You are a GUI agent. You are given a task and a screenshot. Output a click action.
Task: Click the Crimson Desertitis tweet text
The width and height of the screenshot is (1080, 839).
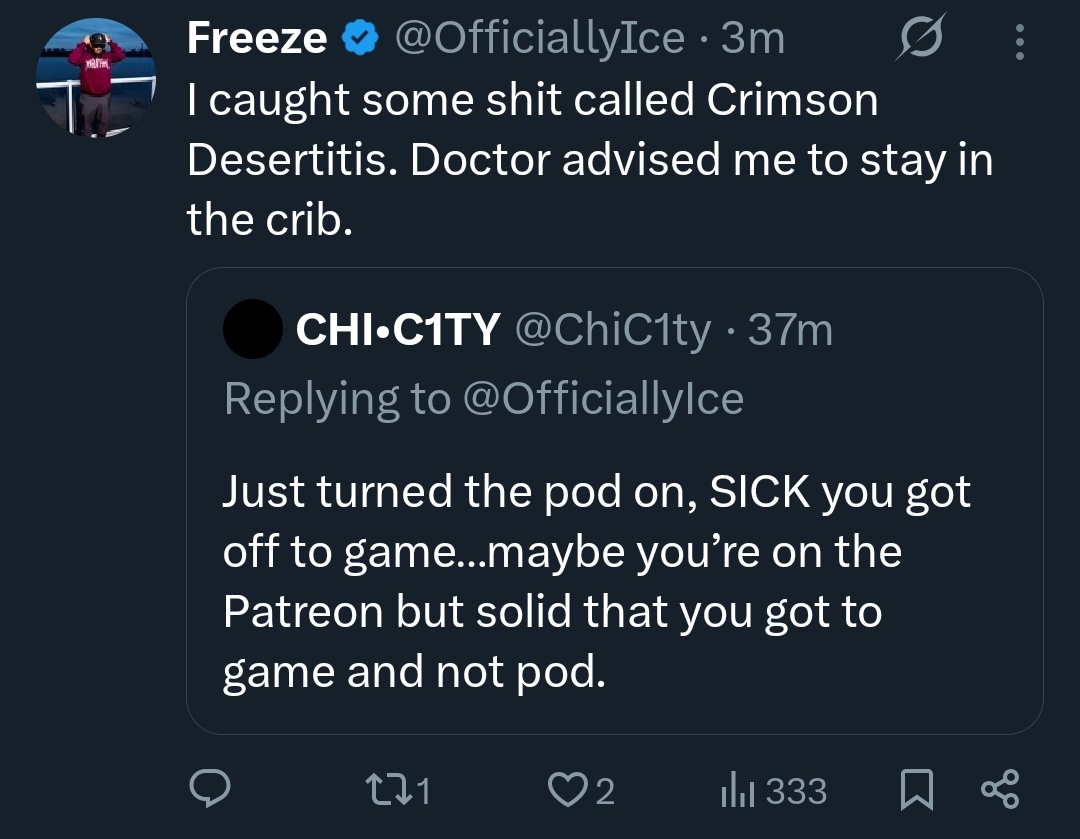point(590,159)
